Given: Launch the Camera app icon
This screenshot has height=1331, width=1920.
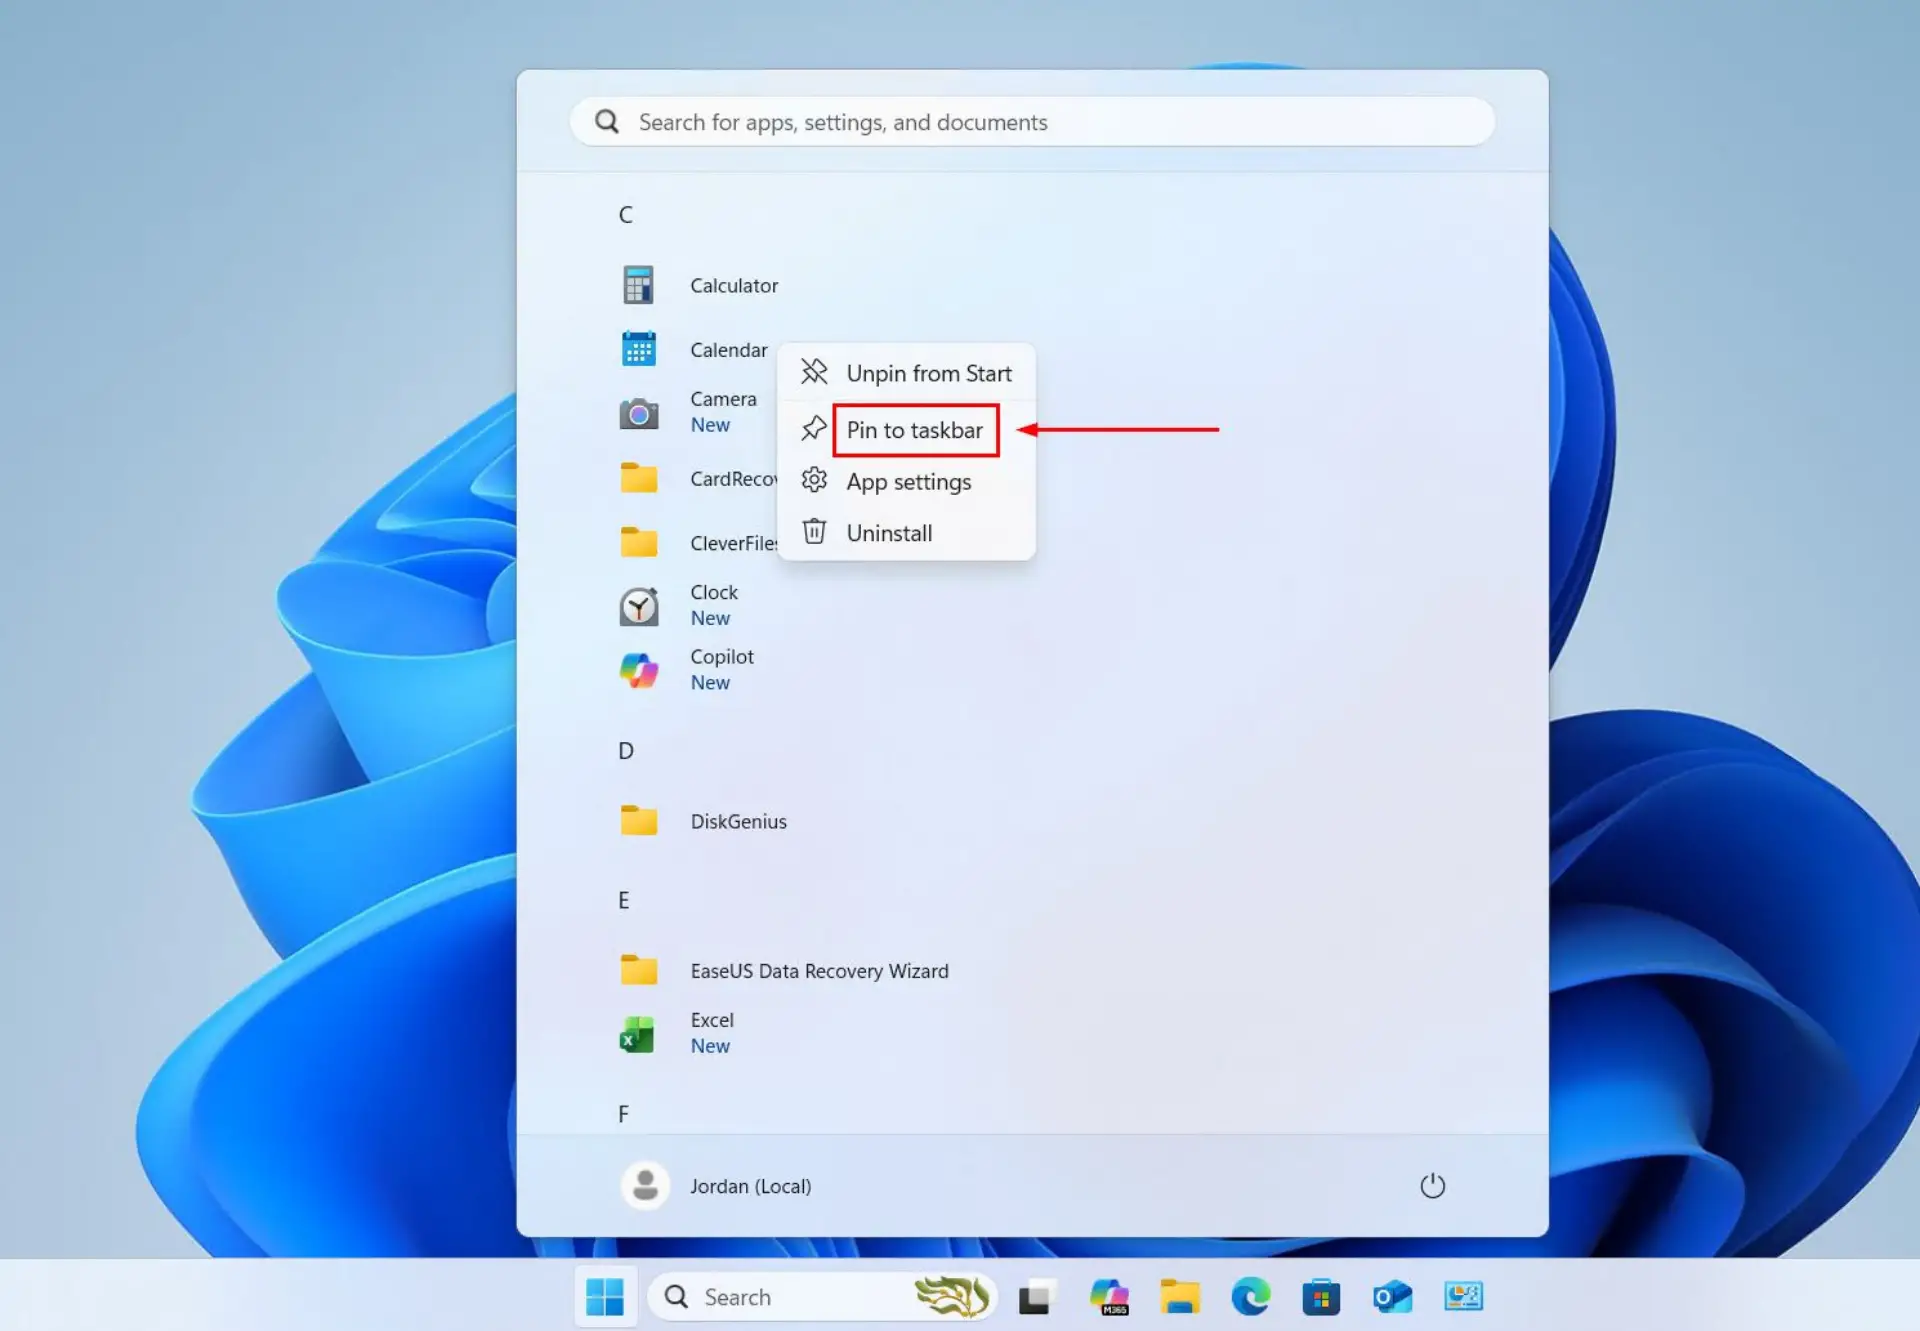Looking at the screenshot, I should (x=638, y=412).
